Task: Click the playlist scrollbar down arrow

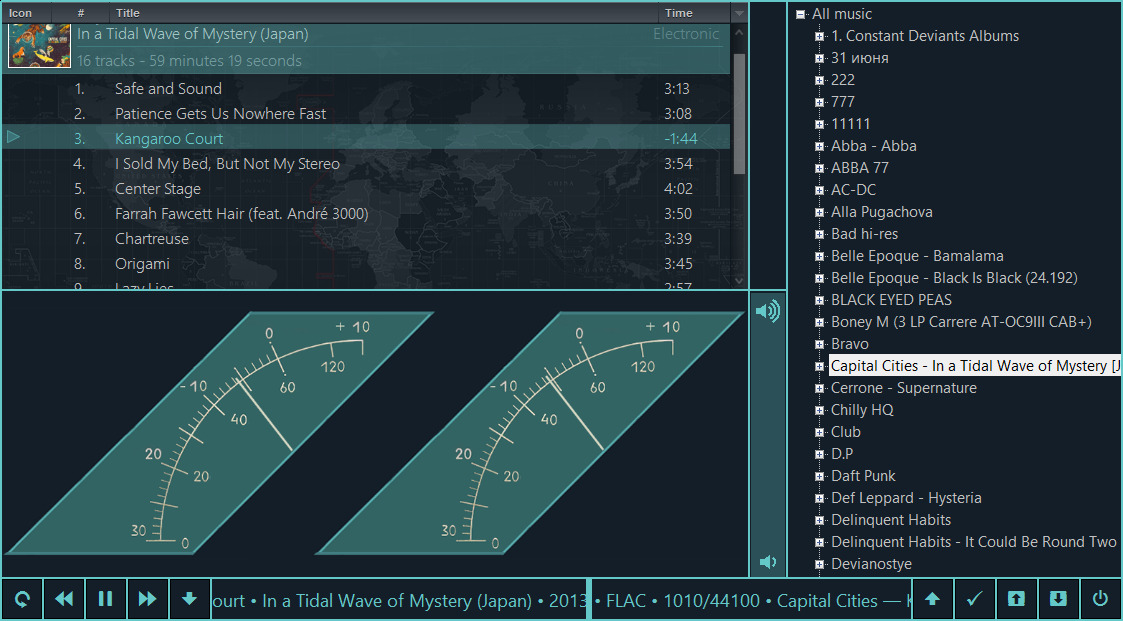Action: [740, 281]
